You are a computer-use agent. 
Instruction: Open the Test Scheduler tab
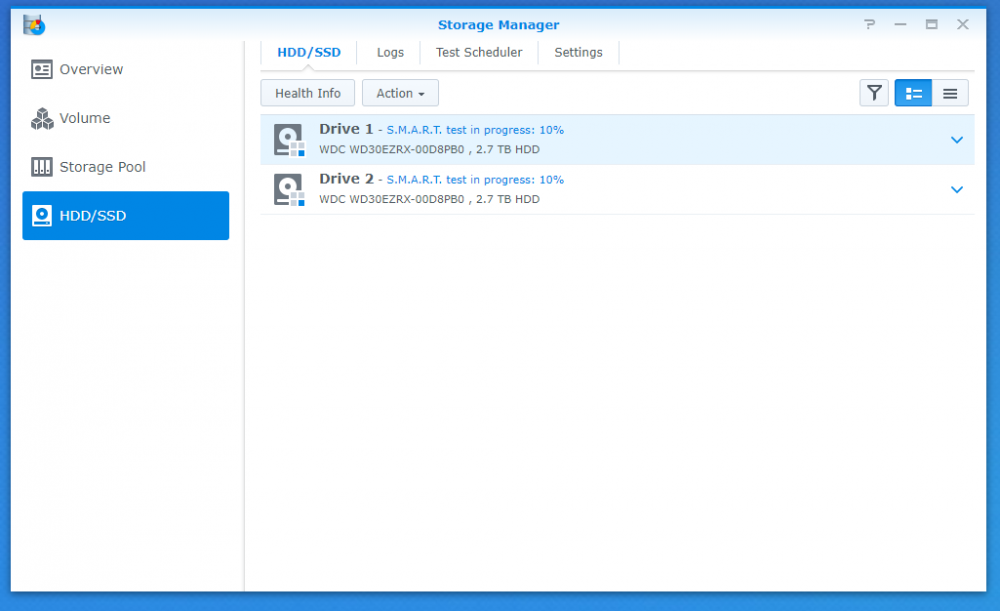coord(479,52)
